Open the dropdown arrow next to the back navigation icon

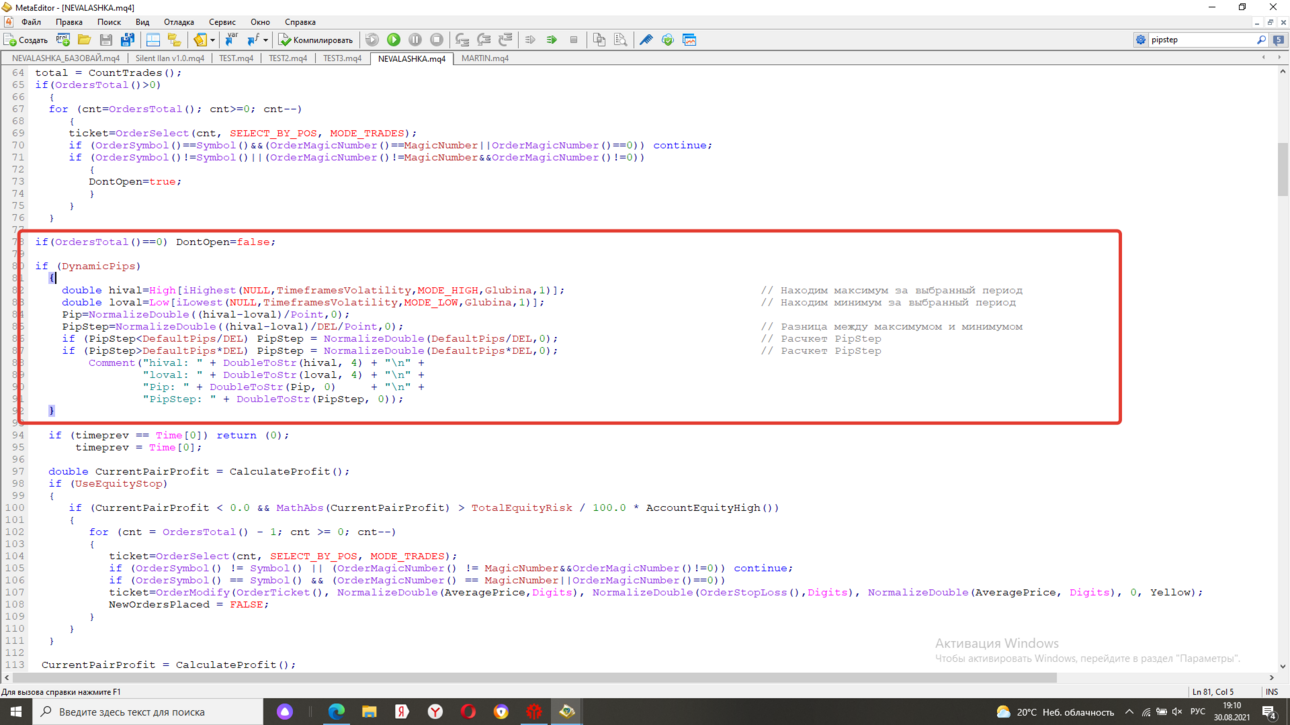point(213,40)
